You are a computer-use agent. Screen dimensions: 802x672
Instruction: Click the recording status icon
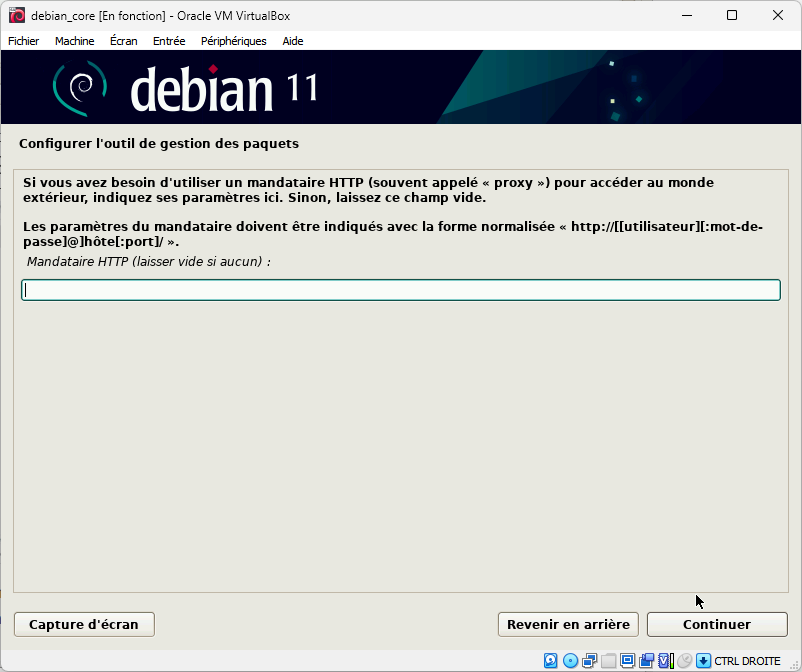(647, 660)
